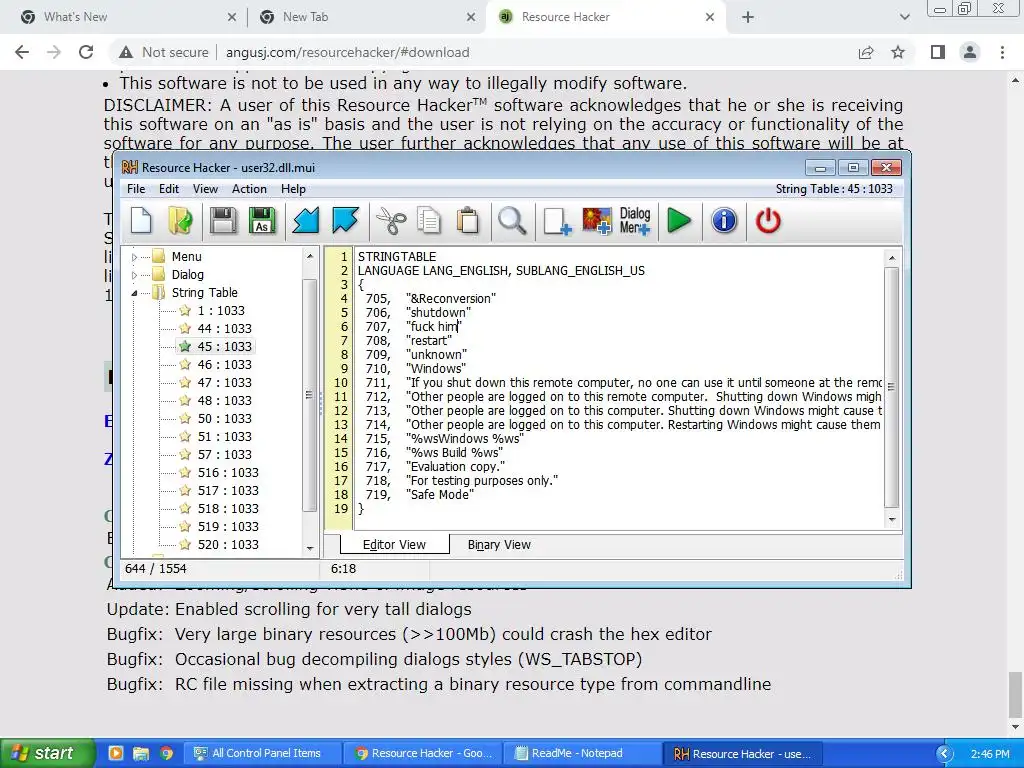Save the file with the floppy disk icon
The width and height of the screenshot is (1024, 768).
223,220
